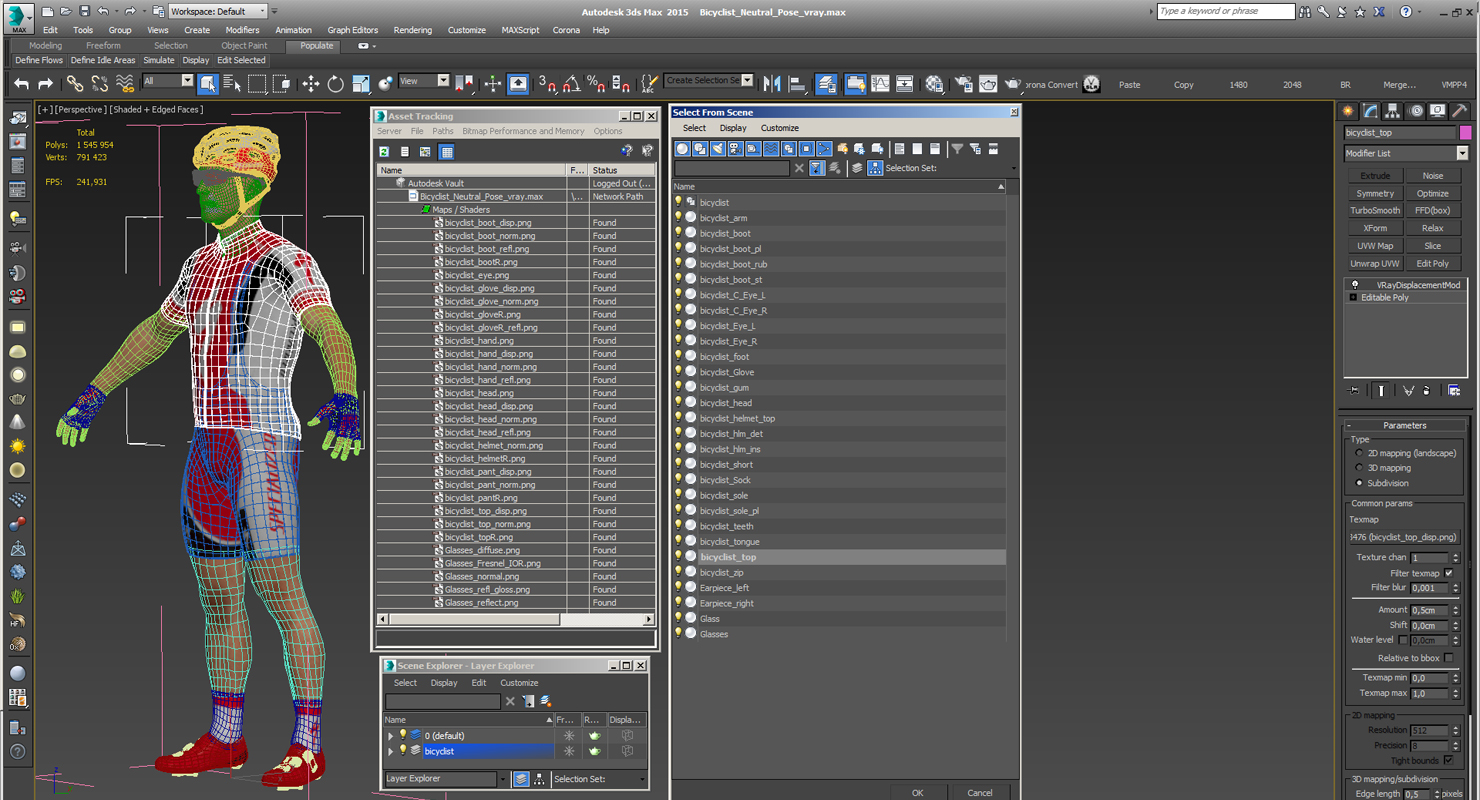Select 2D mapping (landscape) radio

(x=1358, y=453)
